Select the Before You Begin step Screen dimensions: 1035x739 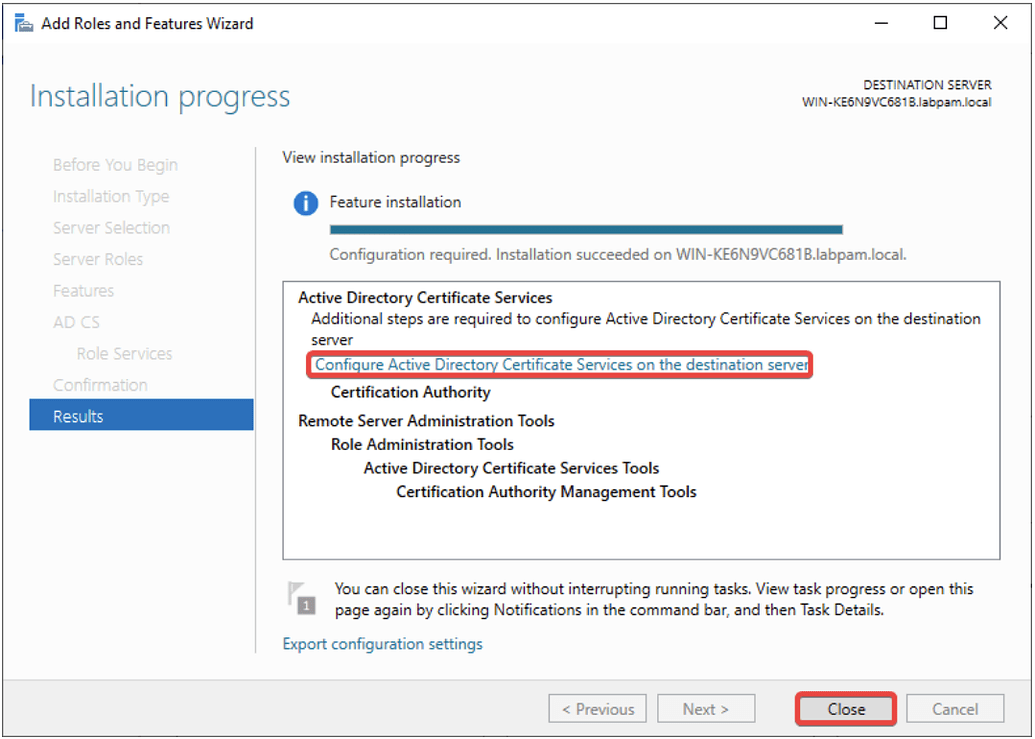point(114,164)
